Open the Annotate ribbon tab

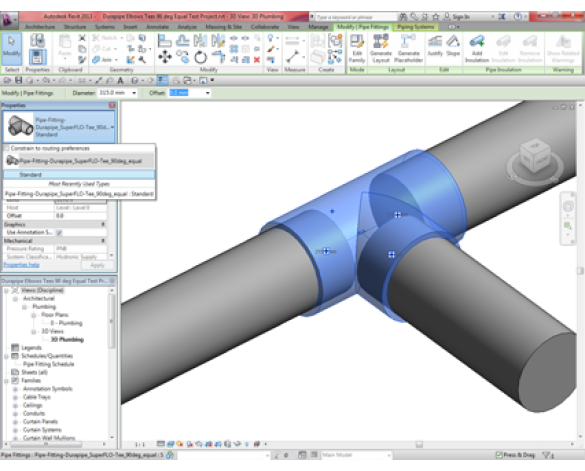pos(157,27)
